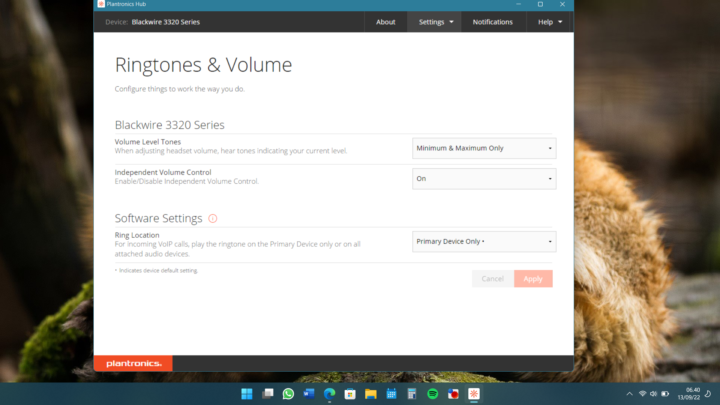Screen dimensions: 720x405
Task: Click the Ringtones & Volume heading
Action: click(x=203, y=65)
